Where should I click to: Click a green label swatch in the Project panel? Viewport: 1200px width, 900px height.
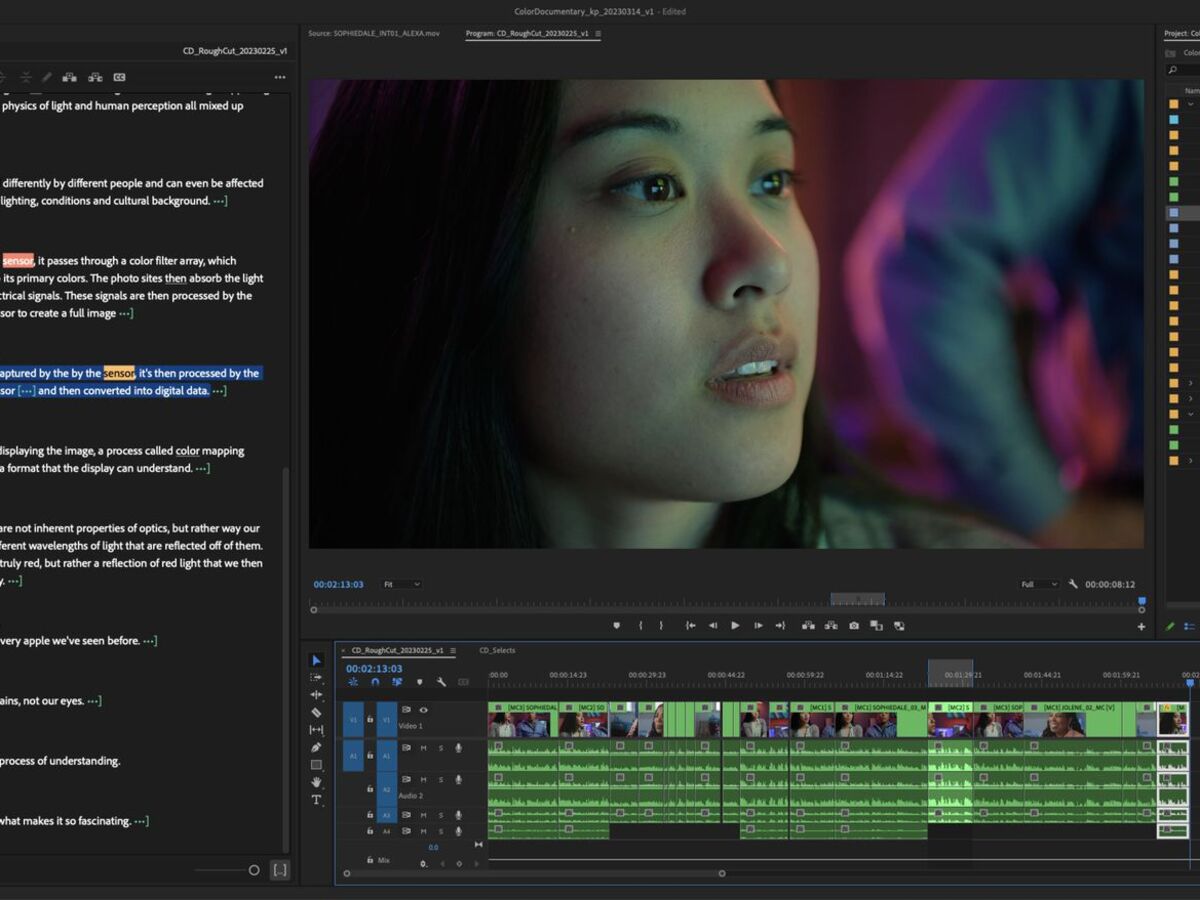[x=1172, y=182]
